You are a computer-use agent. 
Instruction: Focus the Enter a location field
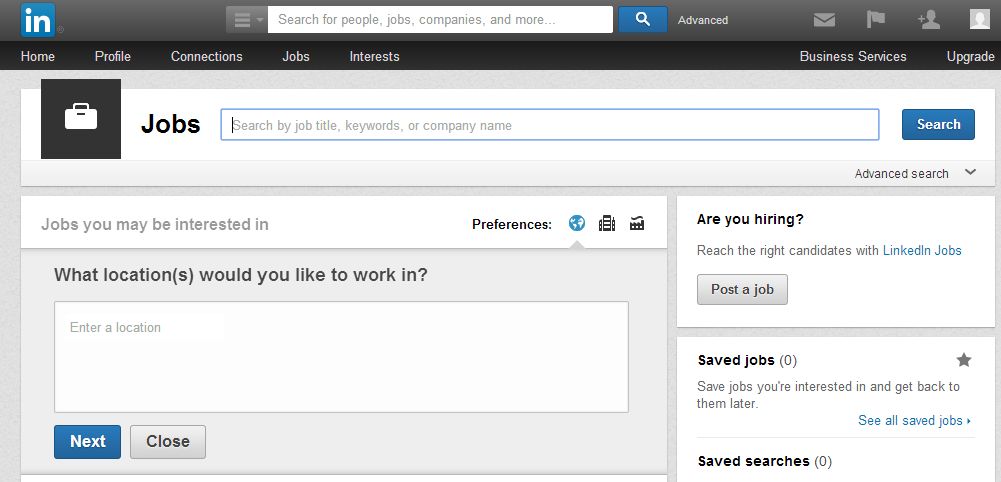(x=341, y=356)
